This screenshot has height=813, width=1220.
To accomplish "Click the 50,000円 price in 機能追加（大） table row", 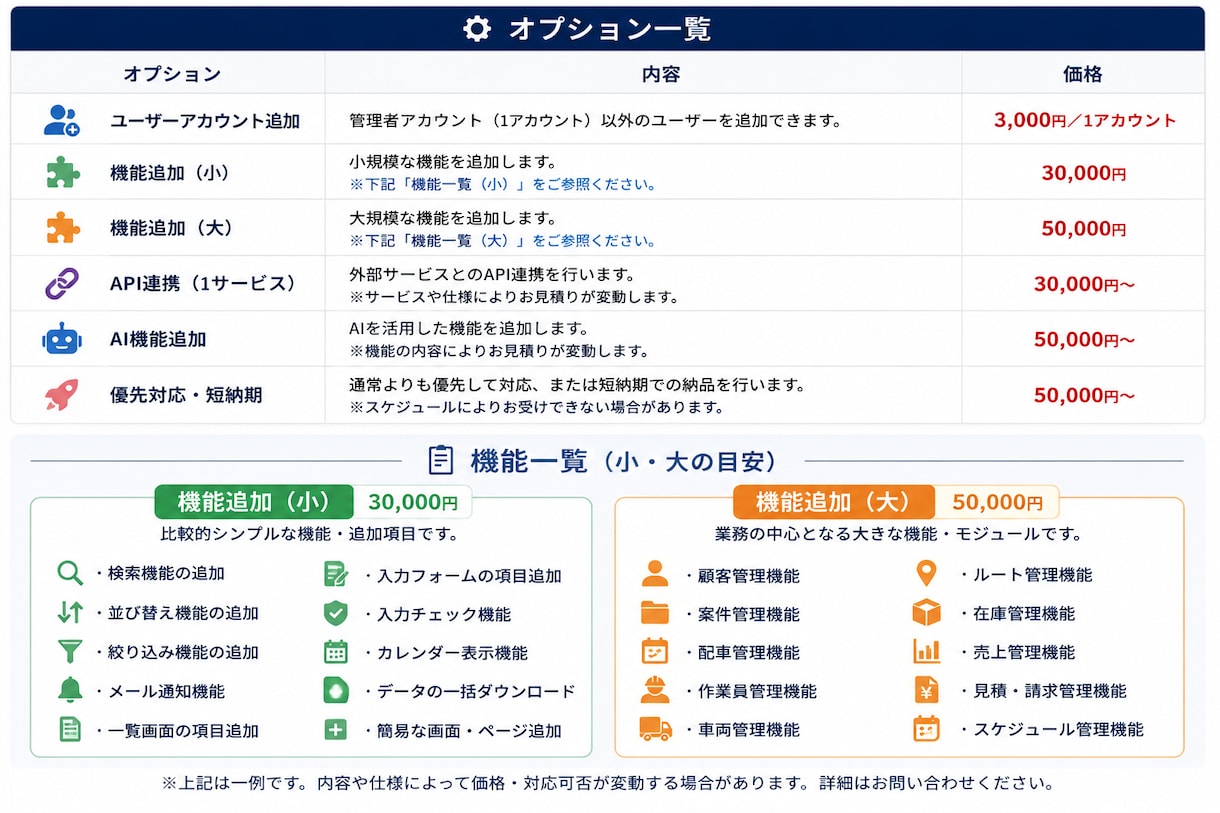I will point(1084,228).
